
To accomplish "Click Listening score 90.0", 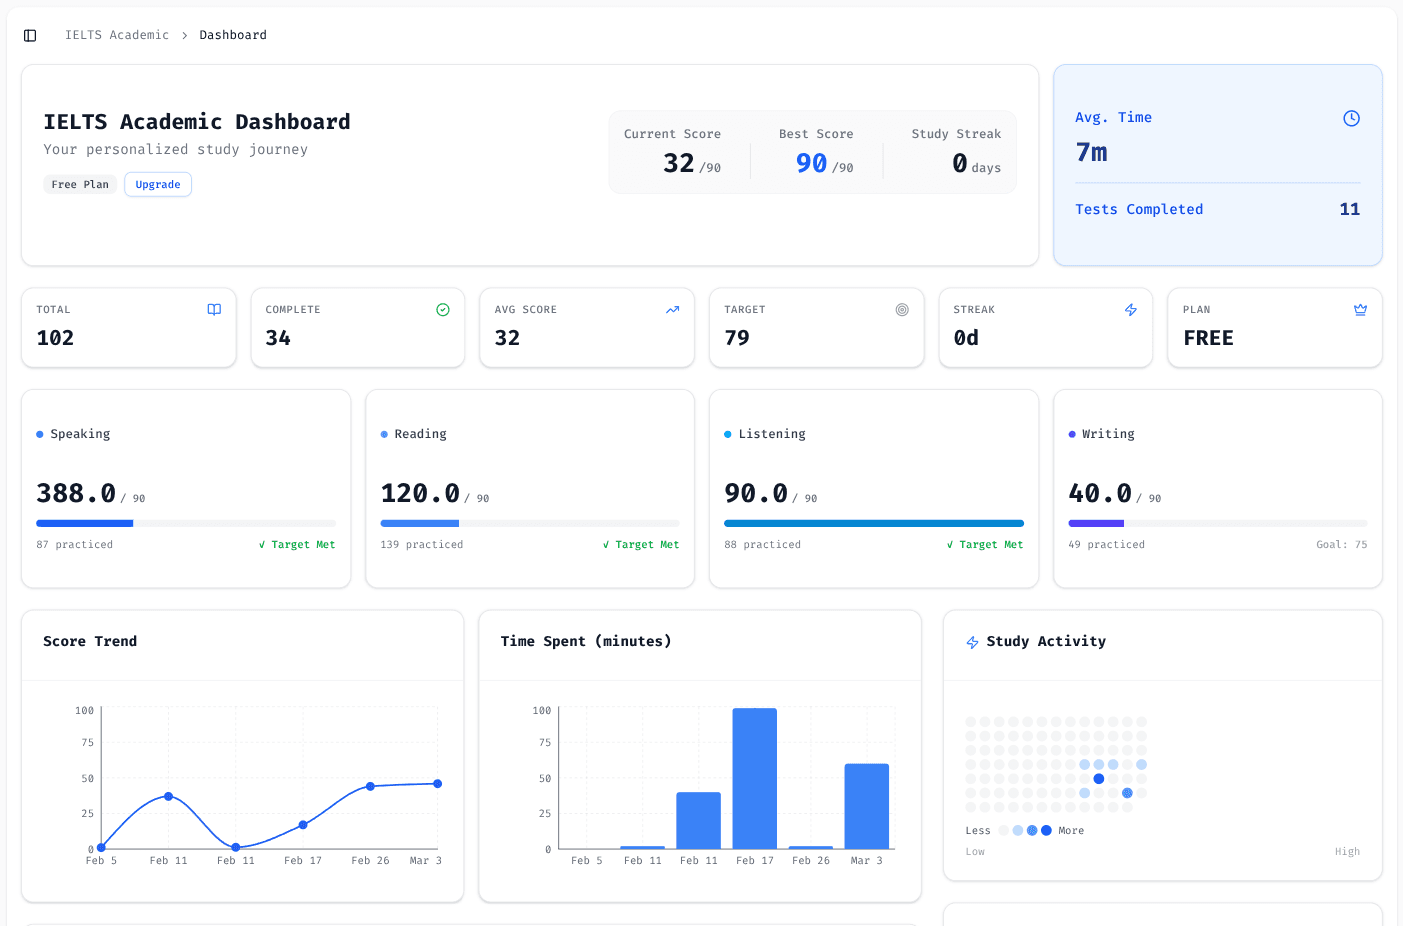I will coord(756,493).
